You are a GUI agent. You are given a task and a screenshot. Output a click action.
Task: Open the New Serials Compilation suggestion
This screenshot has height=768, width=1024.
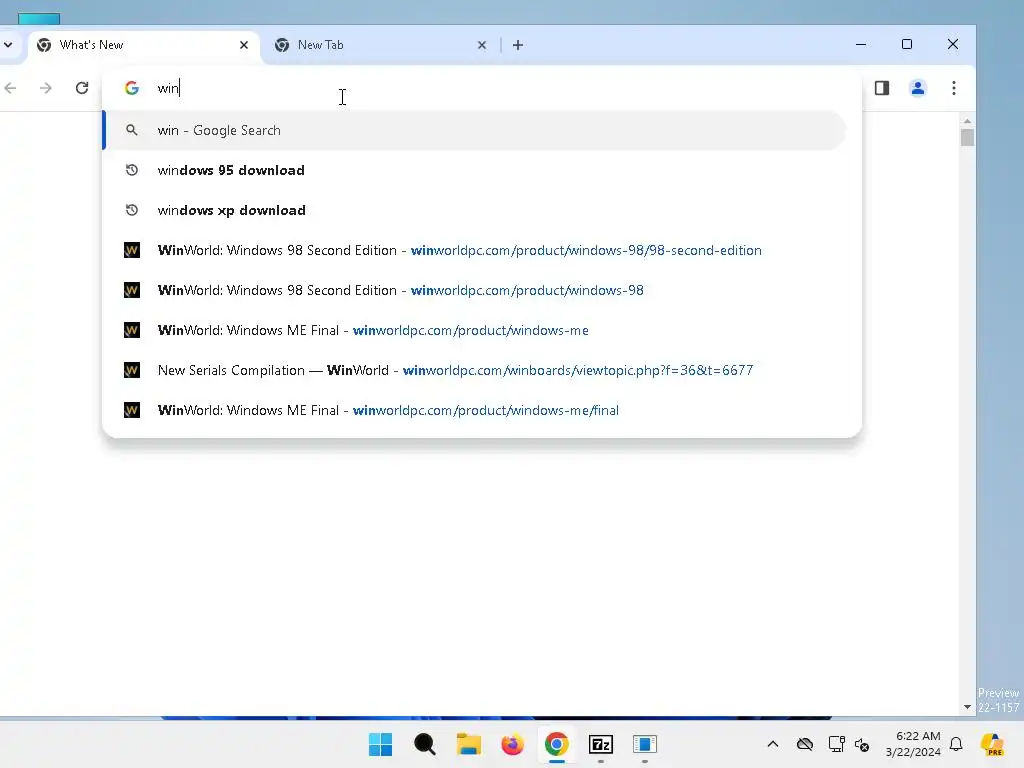(475, 370)
